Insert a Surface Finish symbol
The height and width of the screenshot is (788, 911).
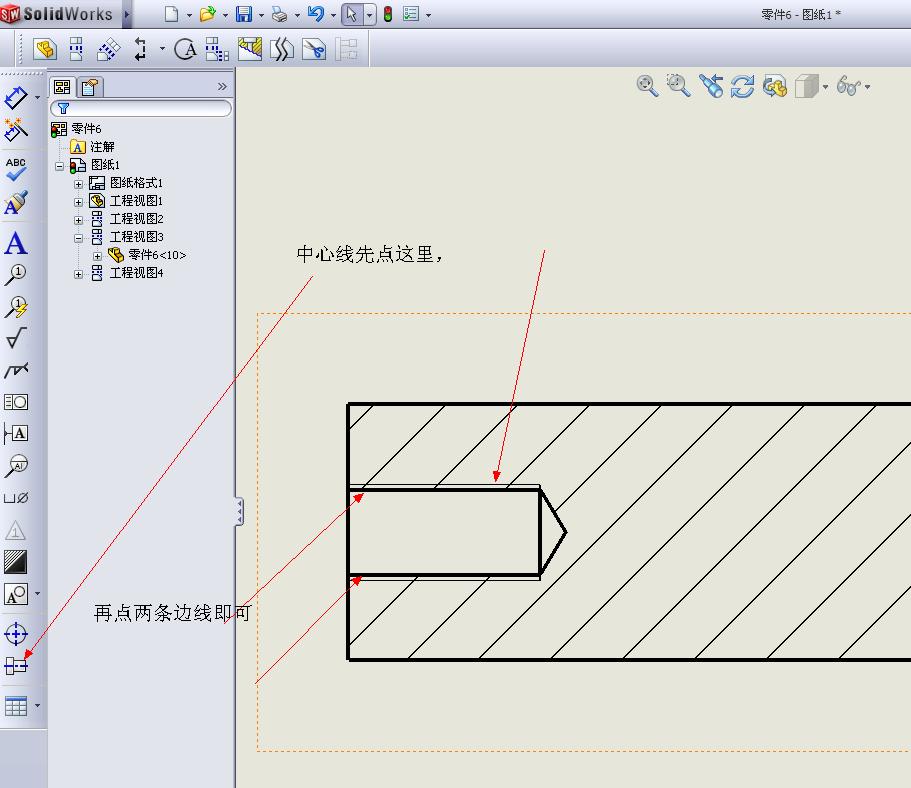(16, 338)
